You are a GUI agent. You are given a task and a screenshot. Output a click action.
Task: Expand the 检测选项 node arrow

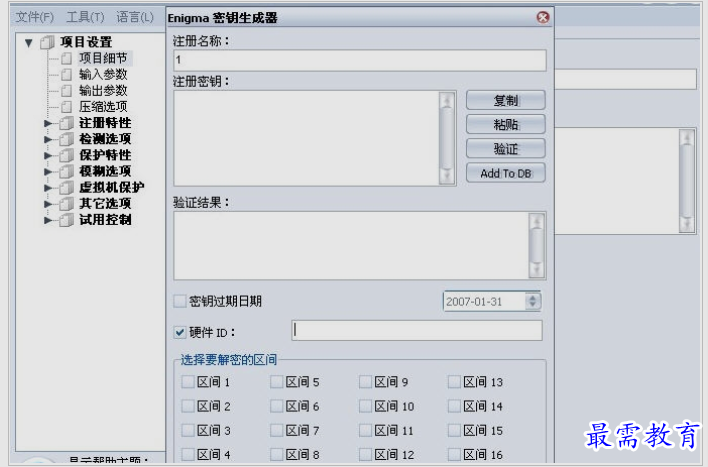[x=48, y=139]
